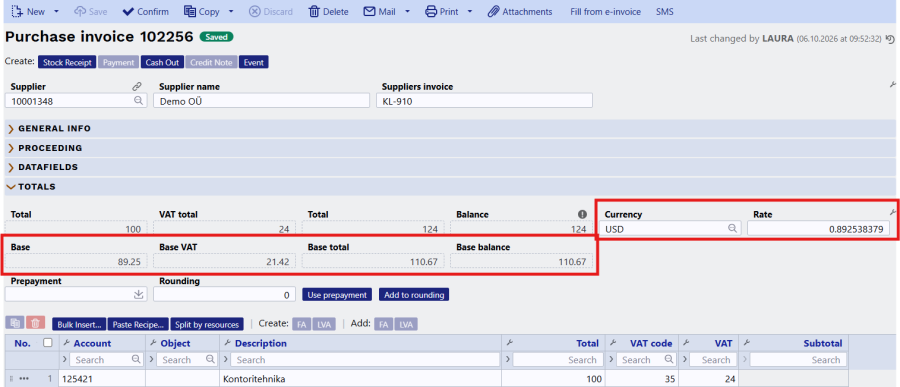Screen dimensions: 900x387
Task: Click wrench icon beside Description column
Action: 227,343
